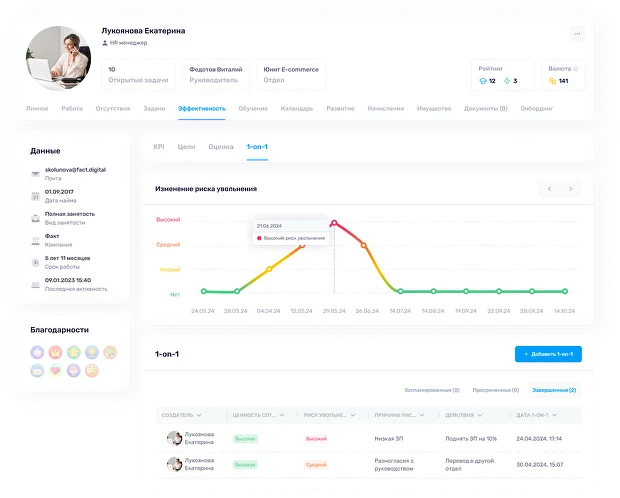Sort by the Создатель column header
The height and width of the screenshot is (498, 620).
click(181, 415)
